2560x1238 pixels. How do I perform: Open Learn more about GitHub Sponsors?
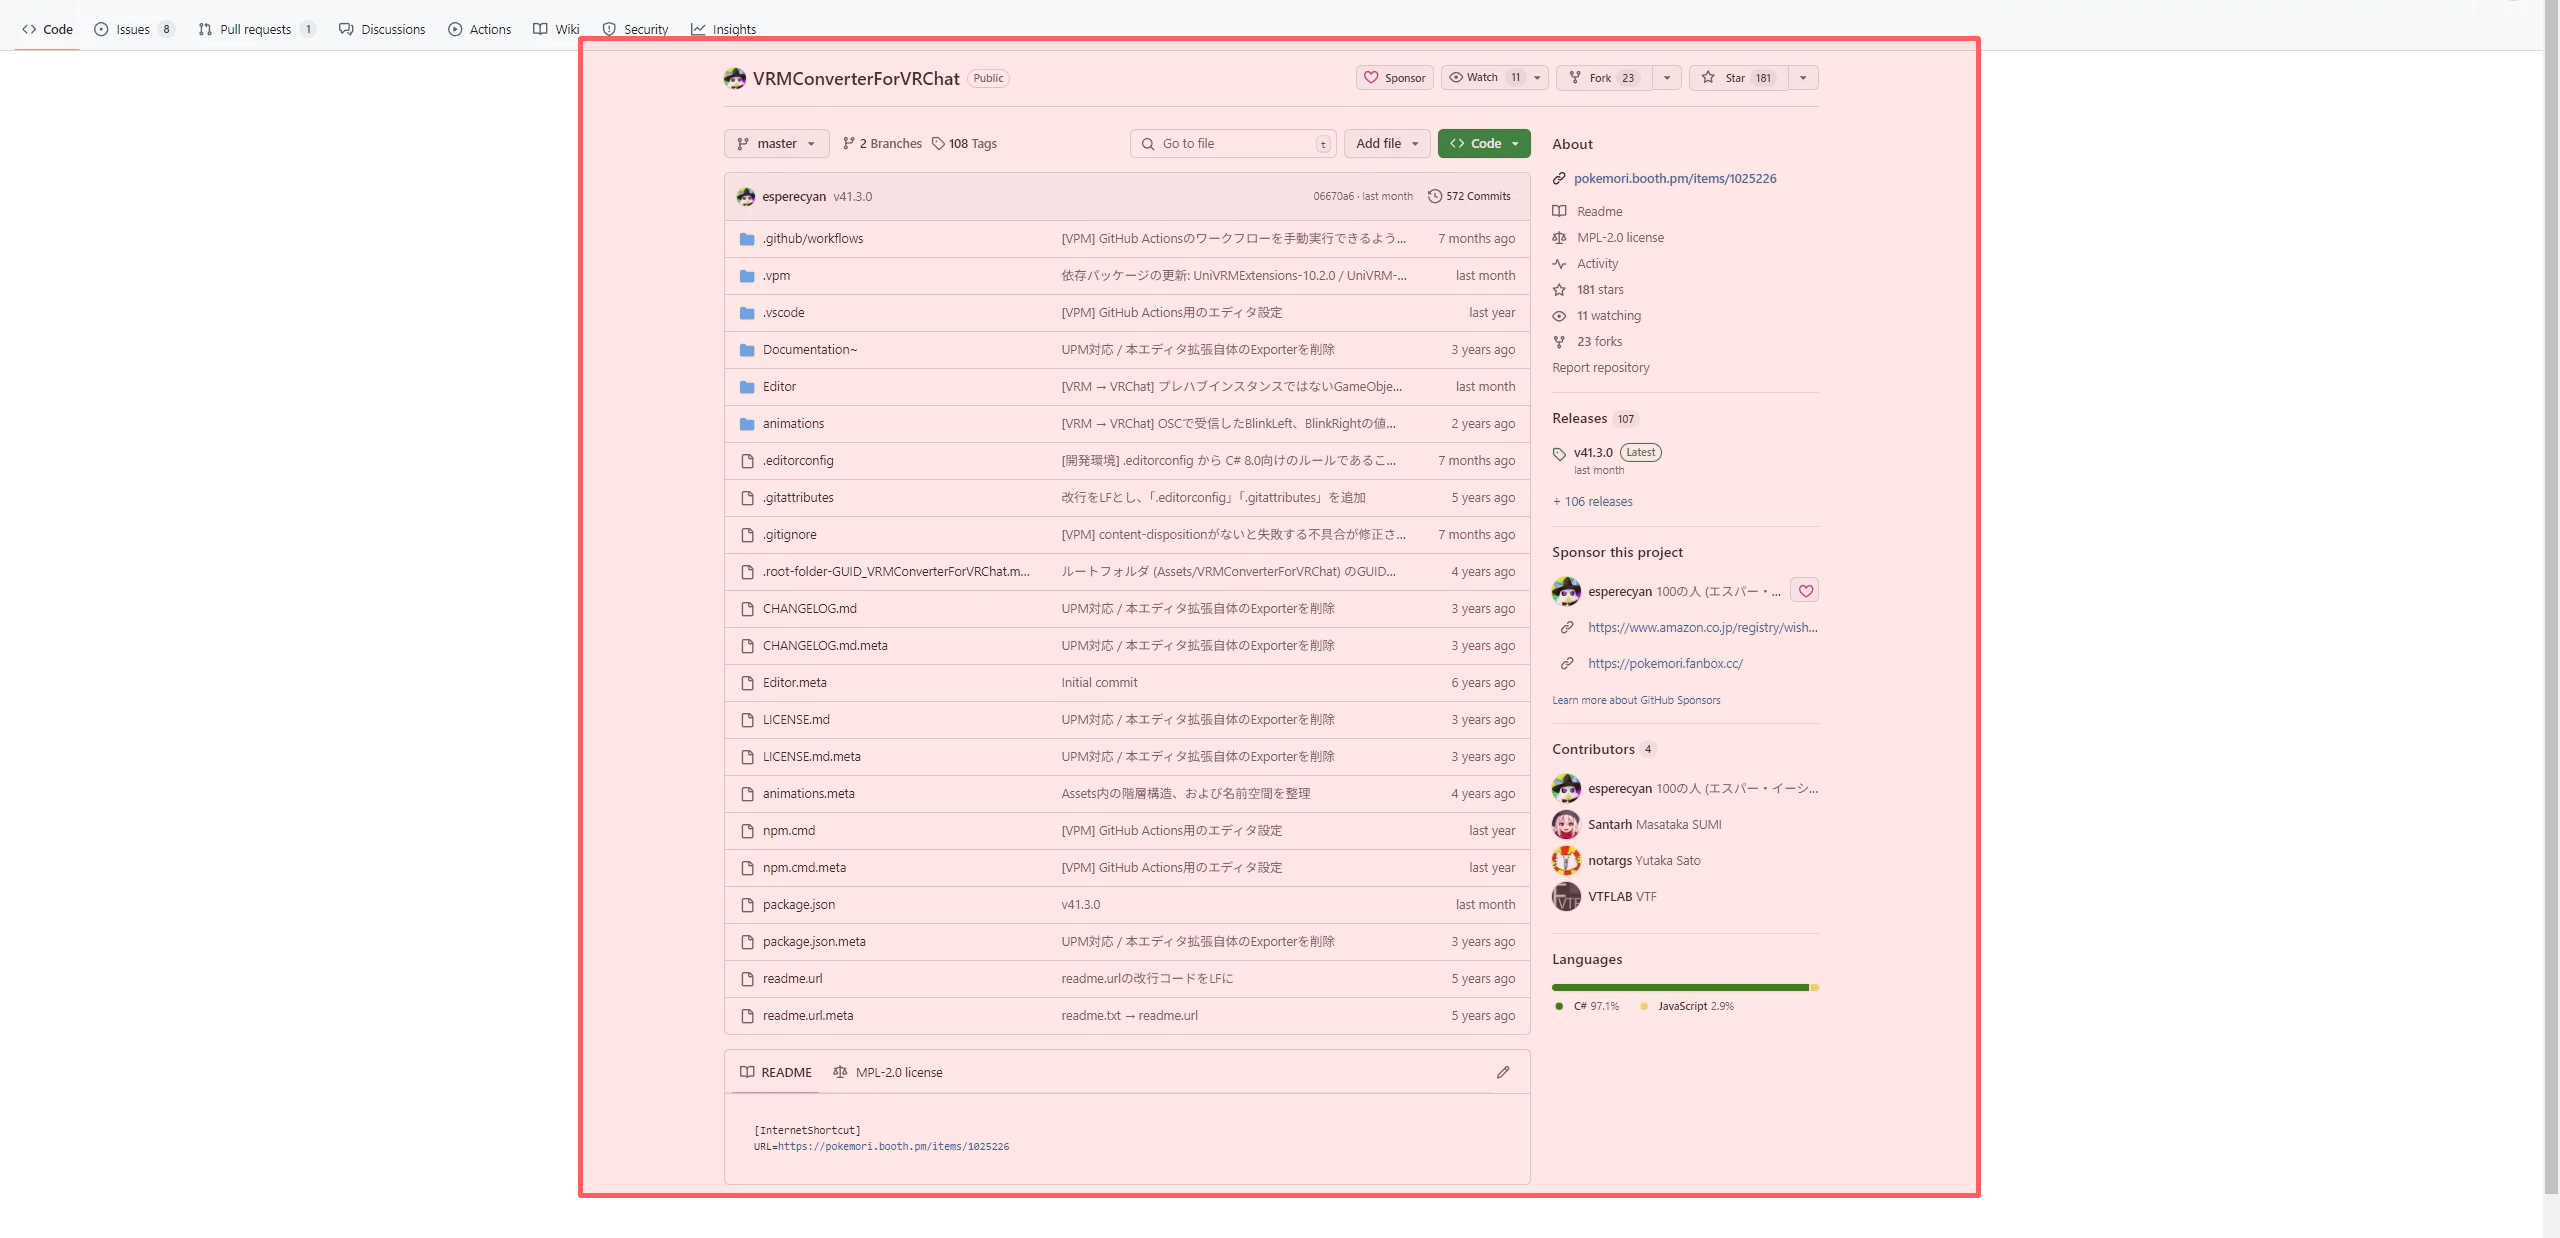[x=1636, y=700]
